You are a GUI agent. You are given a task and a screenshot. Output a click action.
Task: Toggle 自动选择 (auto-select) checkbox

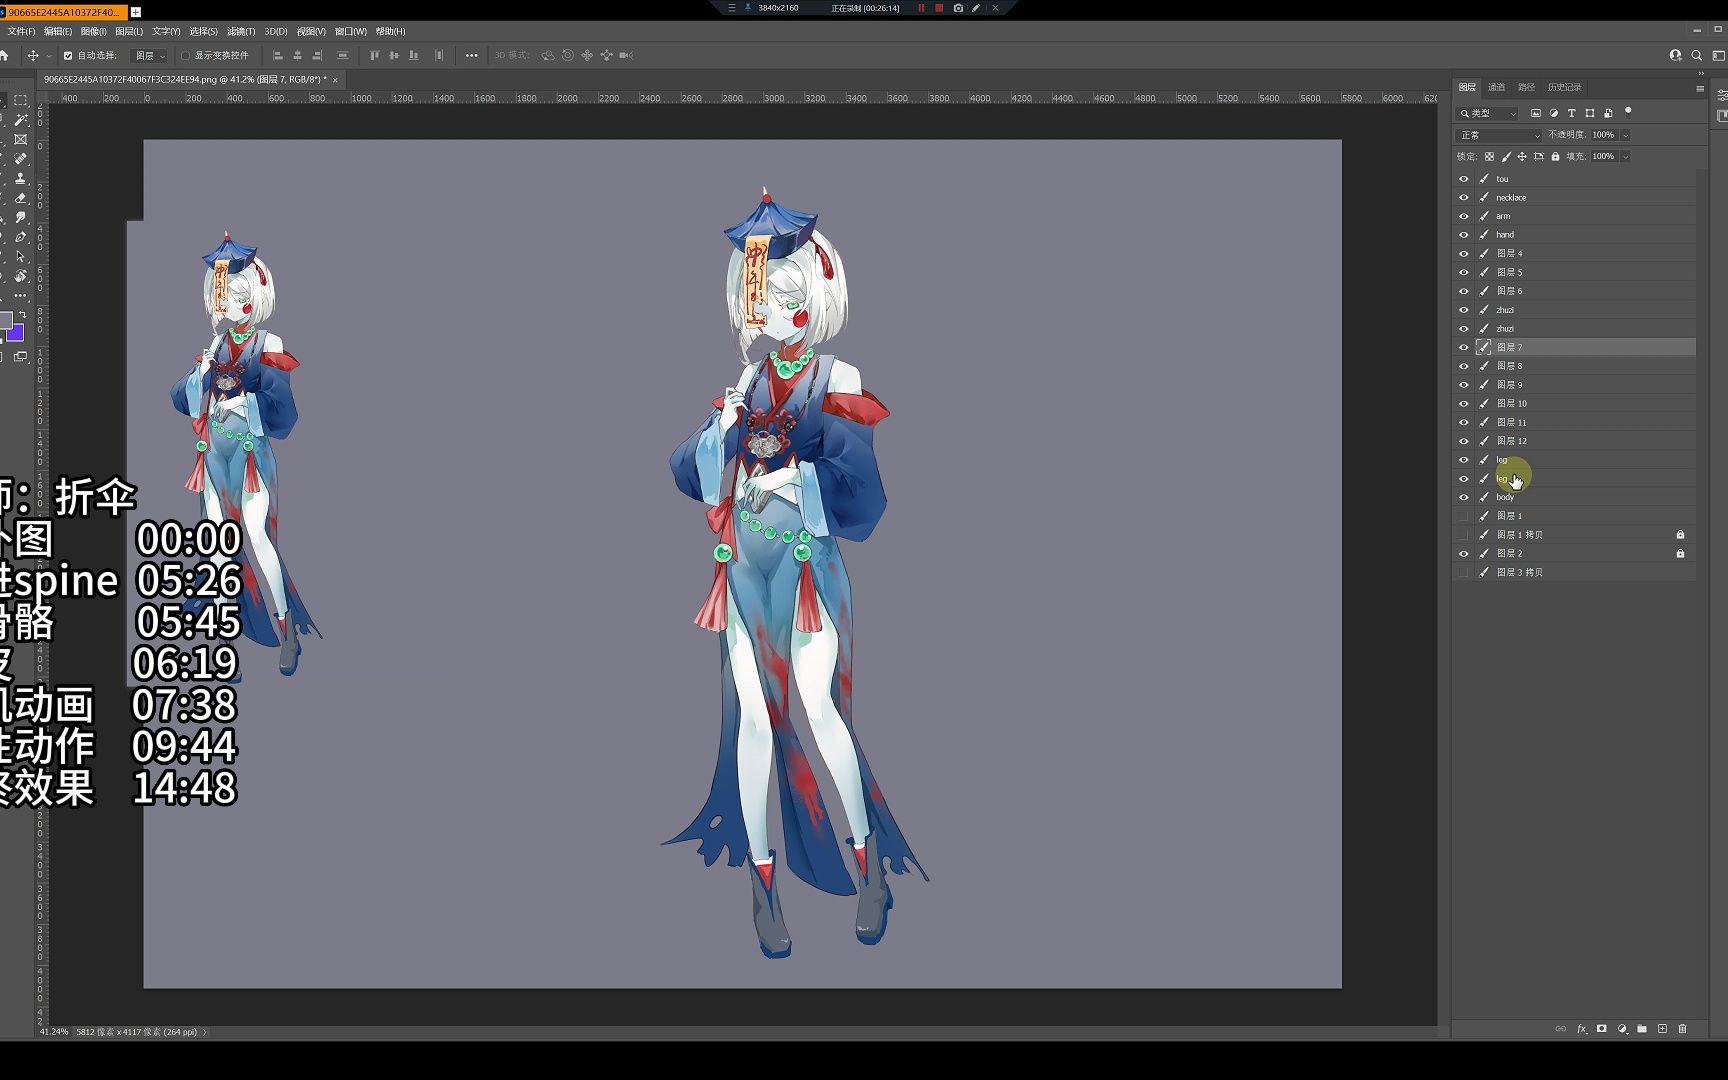[68, 56]
